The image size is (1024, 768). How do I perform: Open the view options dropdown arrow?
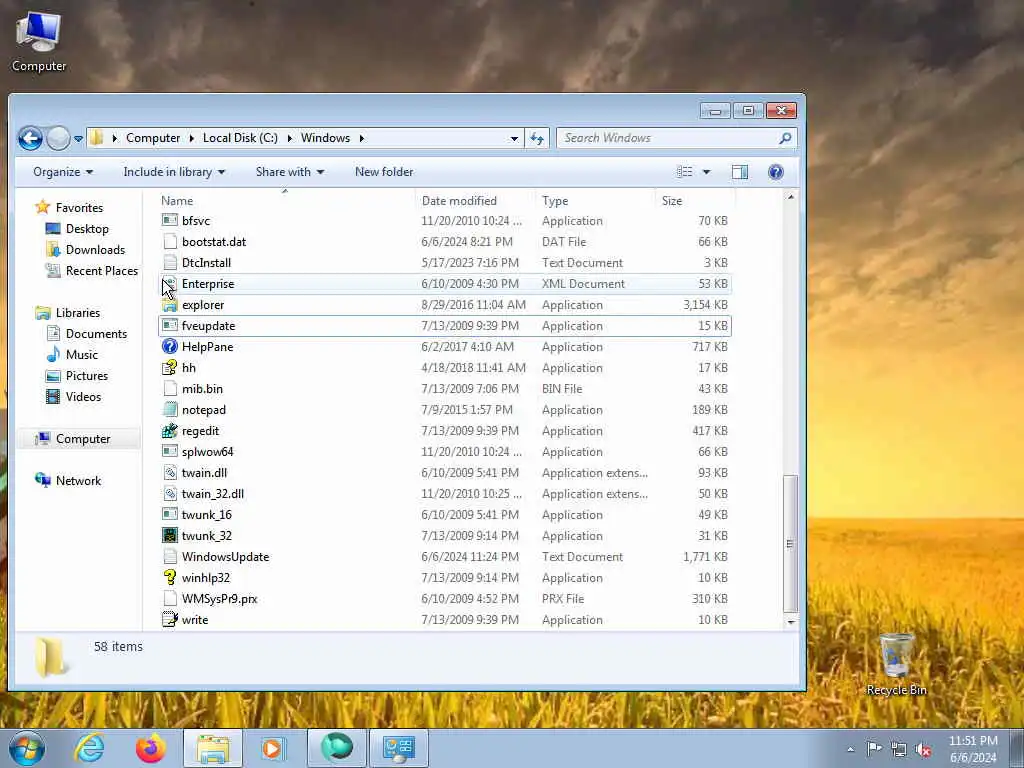point(706,172)
